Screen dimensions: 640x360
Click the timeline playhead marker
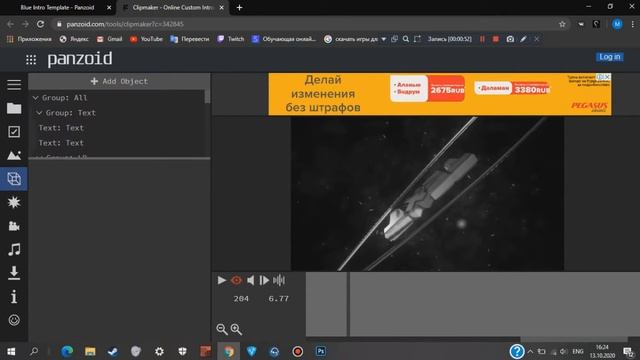[x=348, y=304]
